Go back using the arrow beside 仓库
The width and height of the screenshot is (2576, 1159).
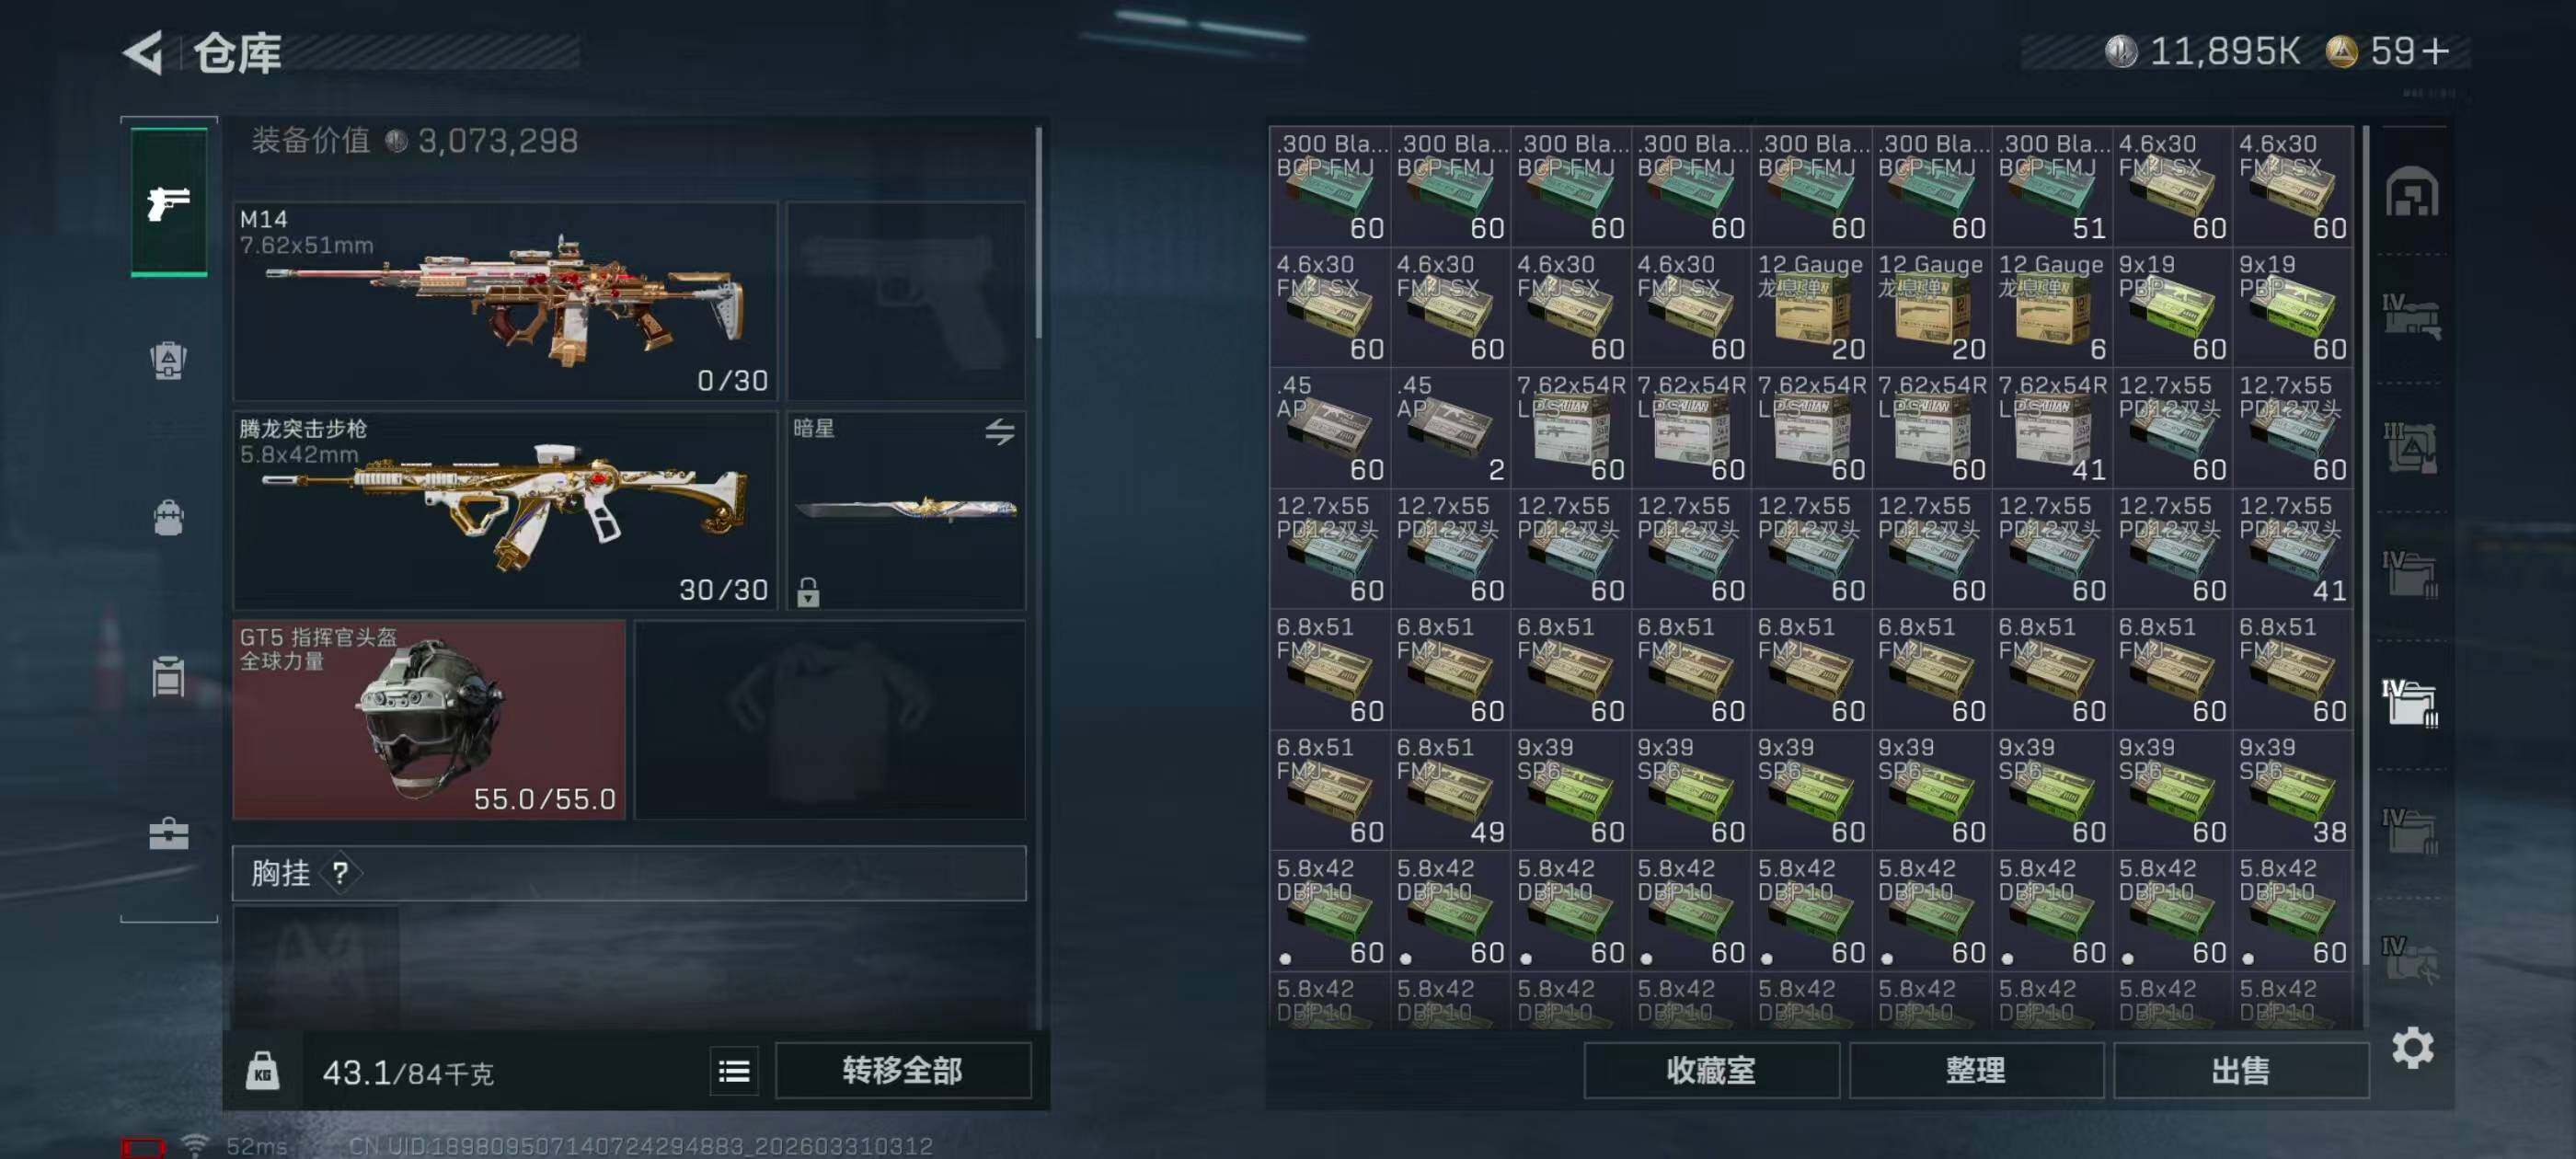tap(143, 52)
